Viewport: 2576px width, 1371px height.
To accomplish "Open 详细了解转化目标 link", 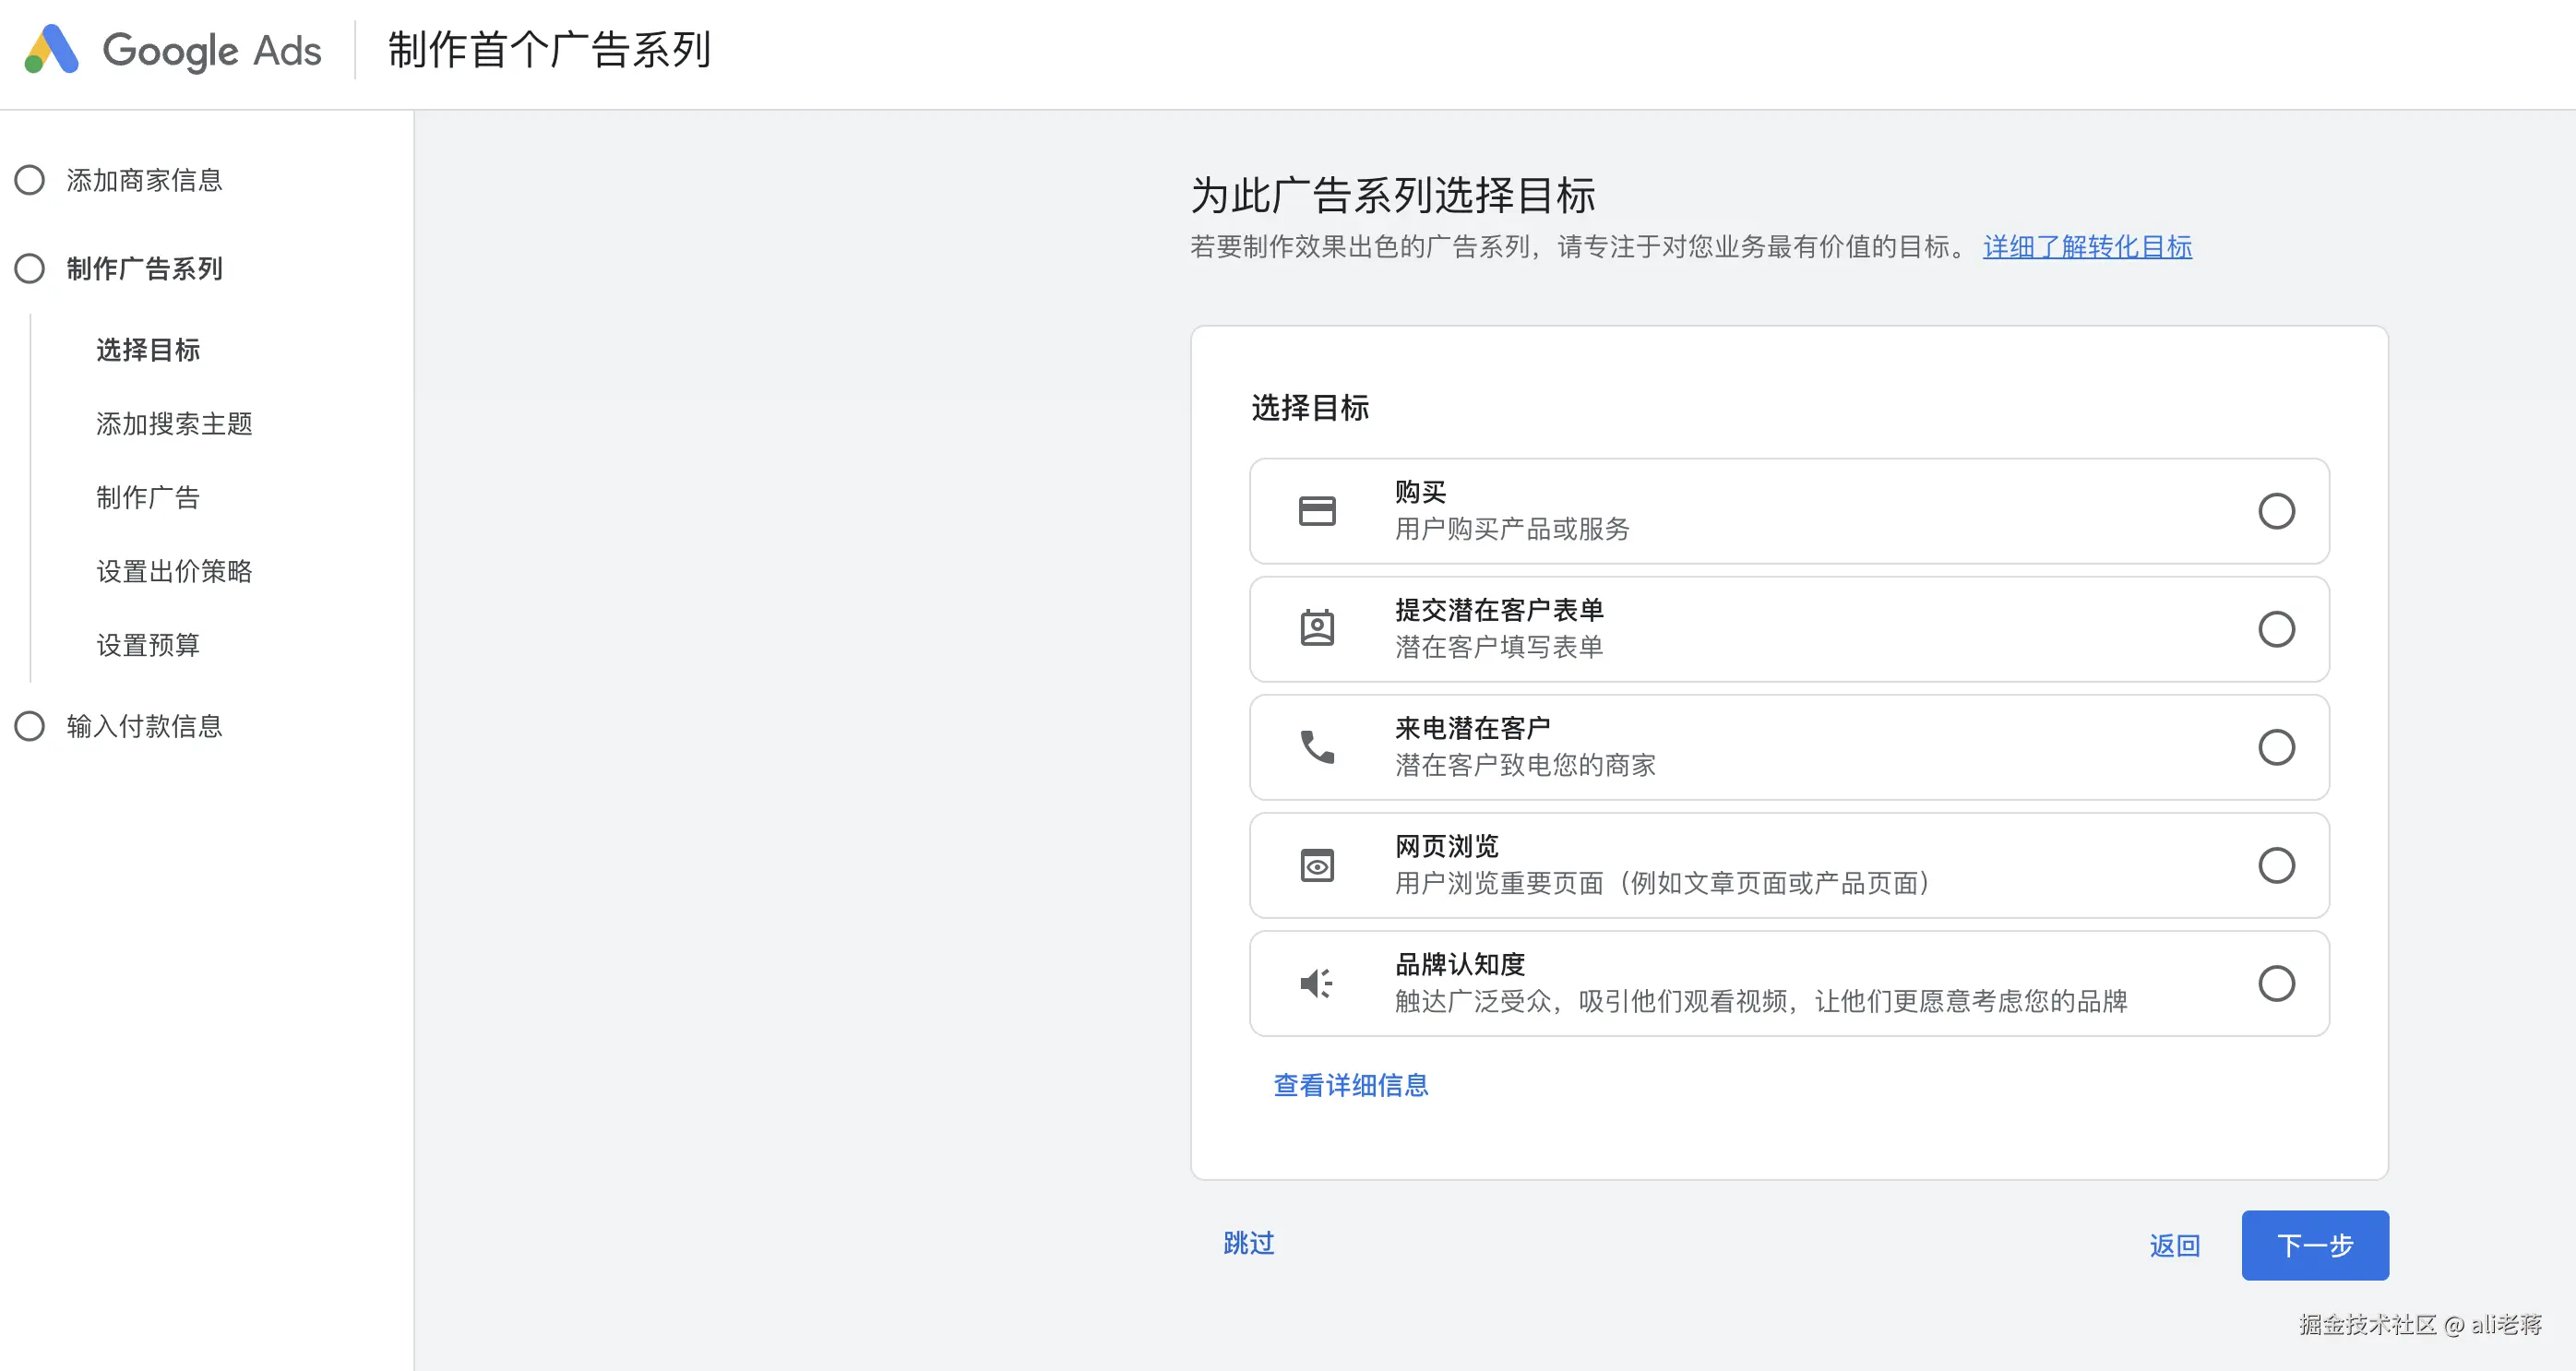I will [x=2087, y=247].
